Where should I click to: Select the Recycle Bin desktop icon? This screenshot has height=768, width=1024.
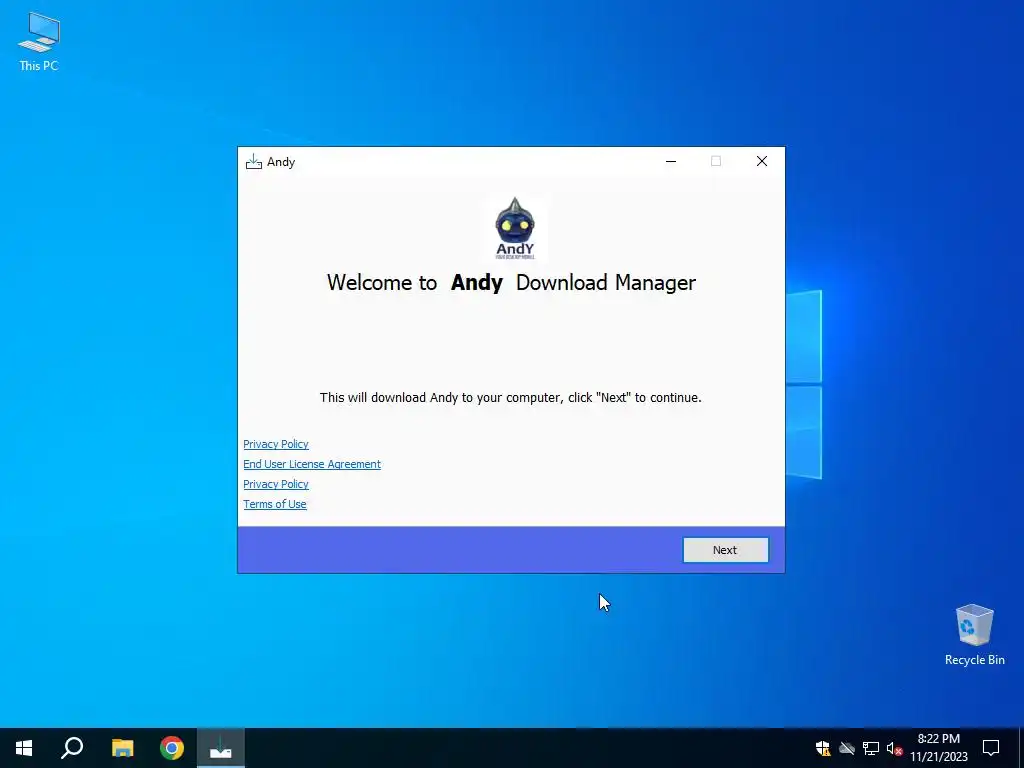[x=974, y=635]
